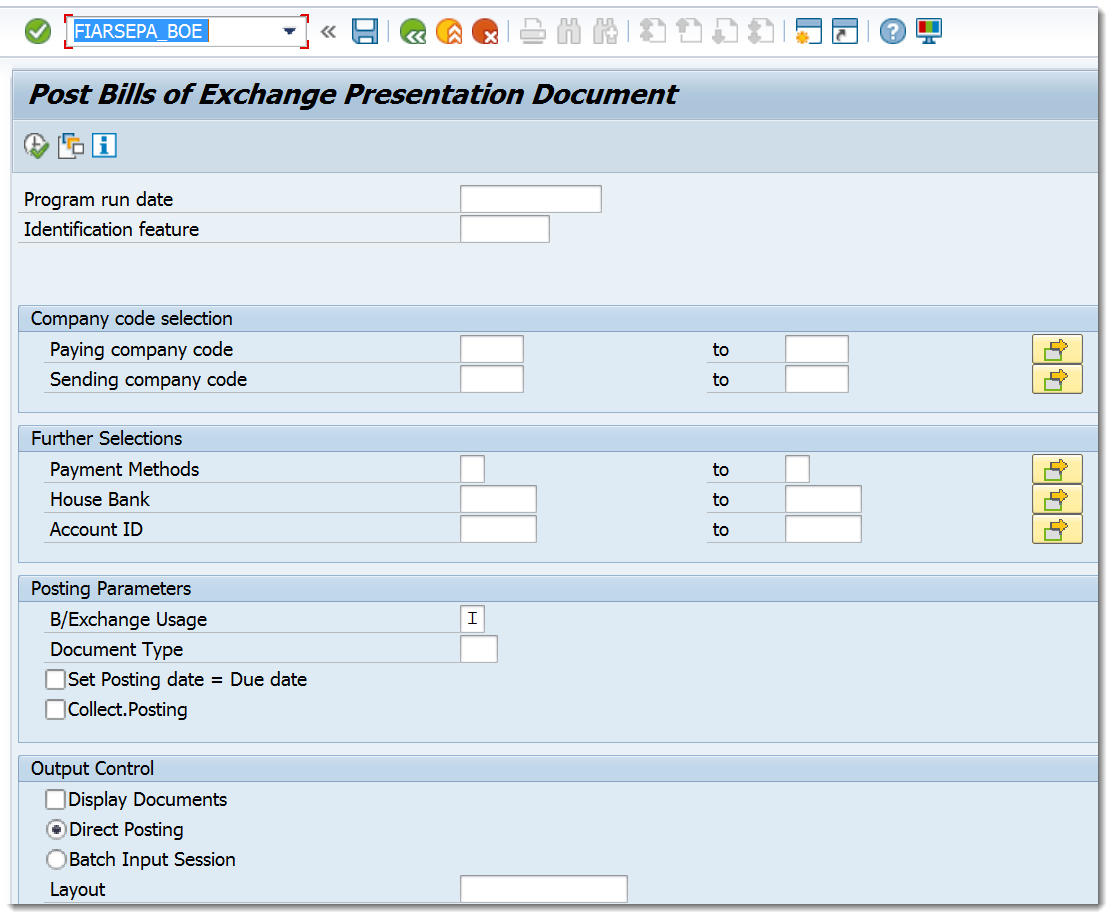1113x919 pixels.
Task: Click the Program run date field
Action: click(530, 199)
